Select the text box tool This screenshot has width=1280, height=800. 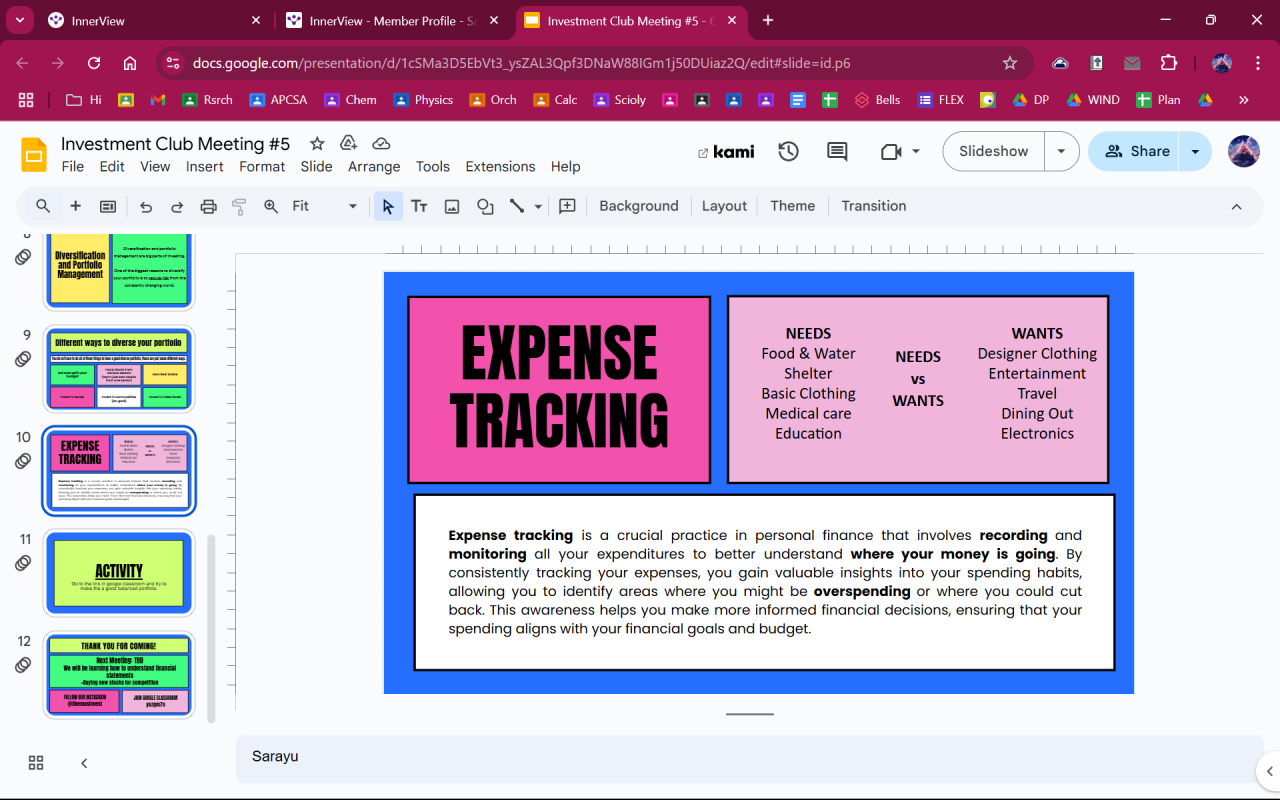[x=419, y=207]
